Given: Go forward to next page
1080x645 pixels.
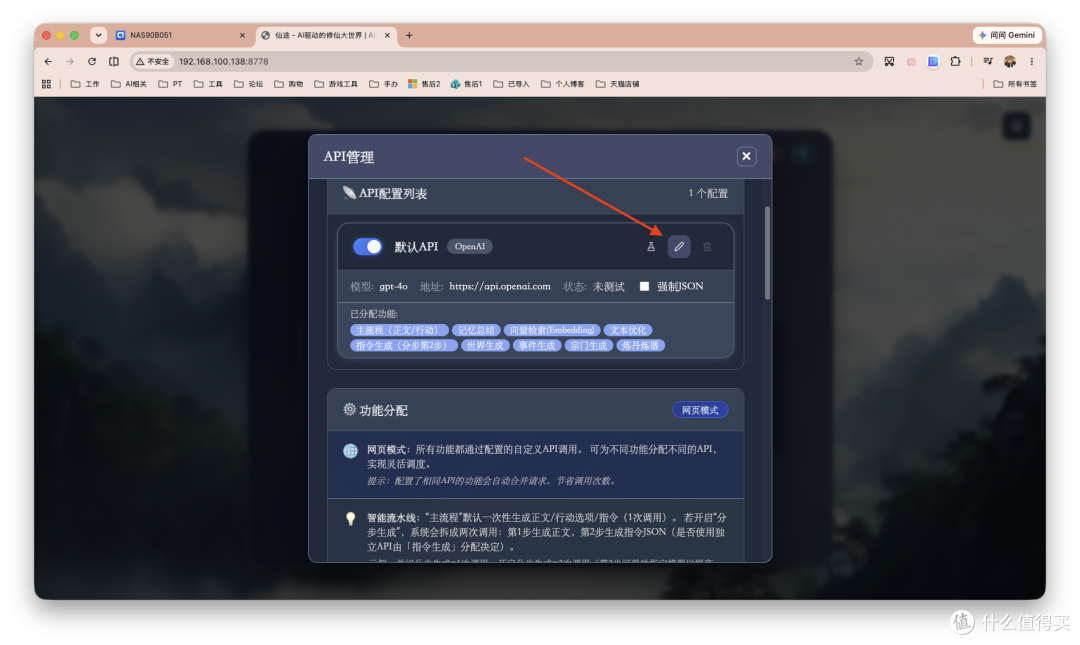Looking at the screenshot, I should (x=70, y=61).
